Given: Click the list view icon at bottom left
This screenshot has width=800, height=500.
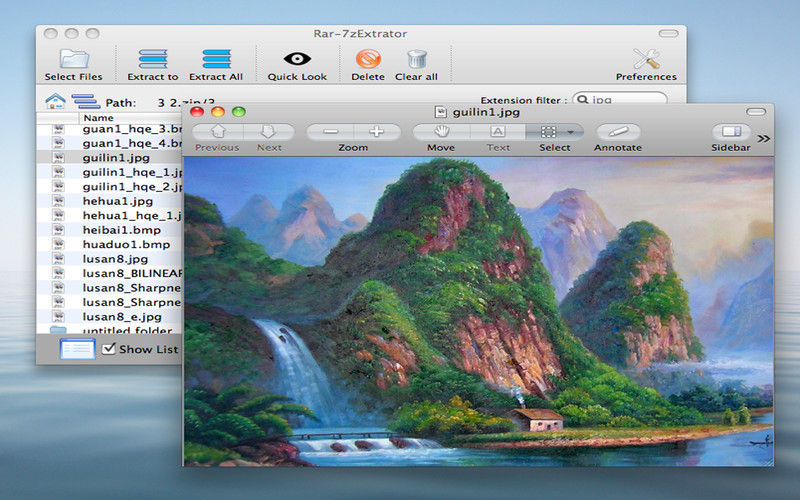Looking at the screenshot, I should [78, 349].
